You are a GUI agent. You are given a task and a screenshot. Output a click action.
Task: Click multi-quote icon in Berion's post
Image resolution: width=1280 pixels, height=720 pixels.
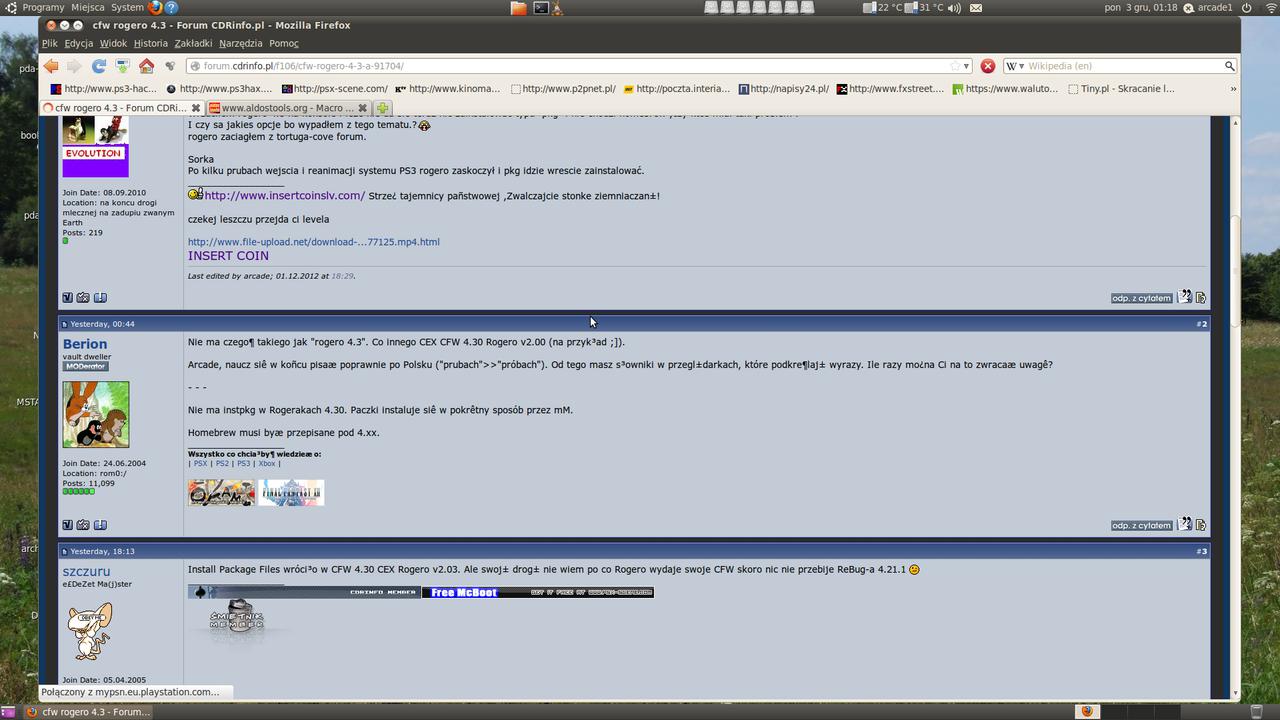[x=1185, y=524]
